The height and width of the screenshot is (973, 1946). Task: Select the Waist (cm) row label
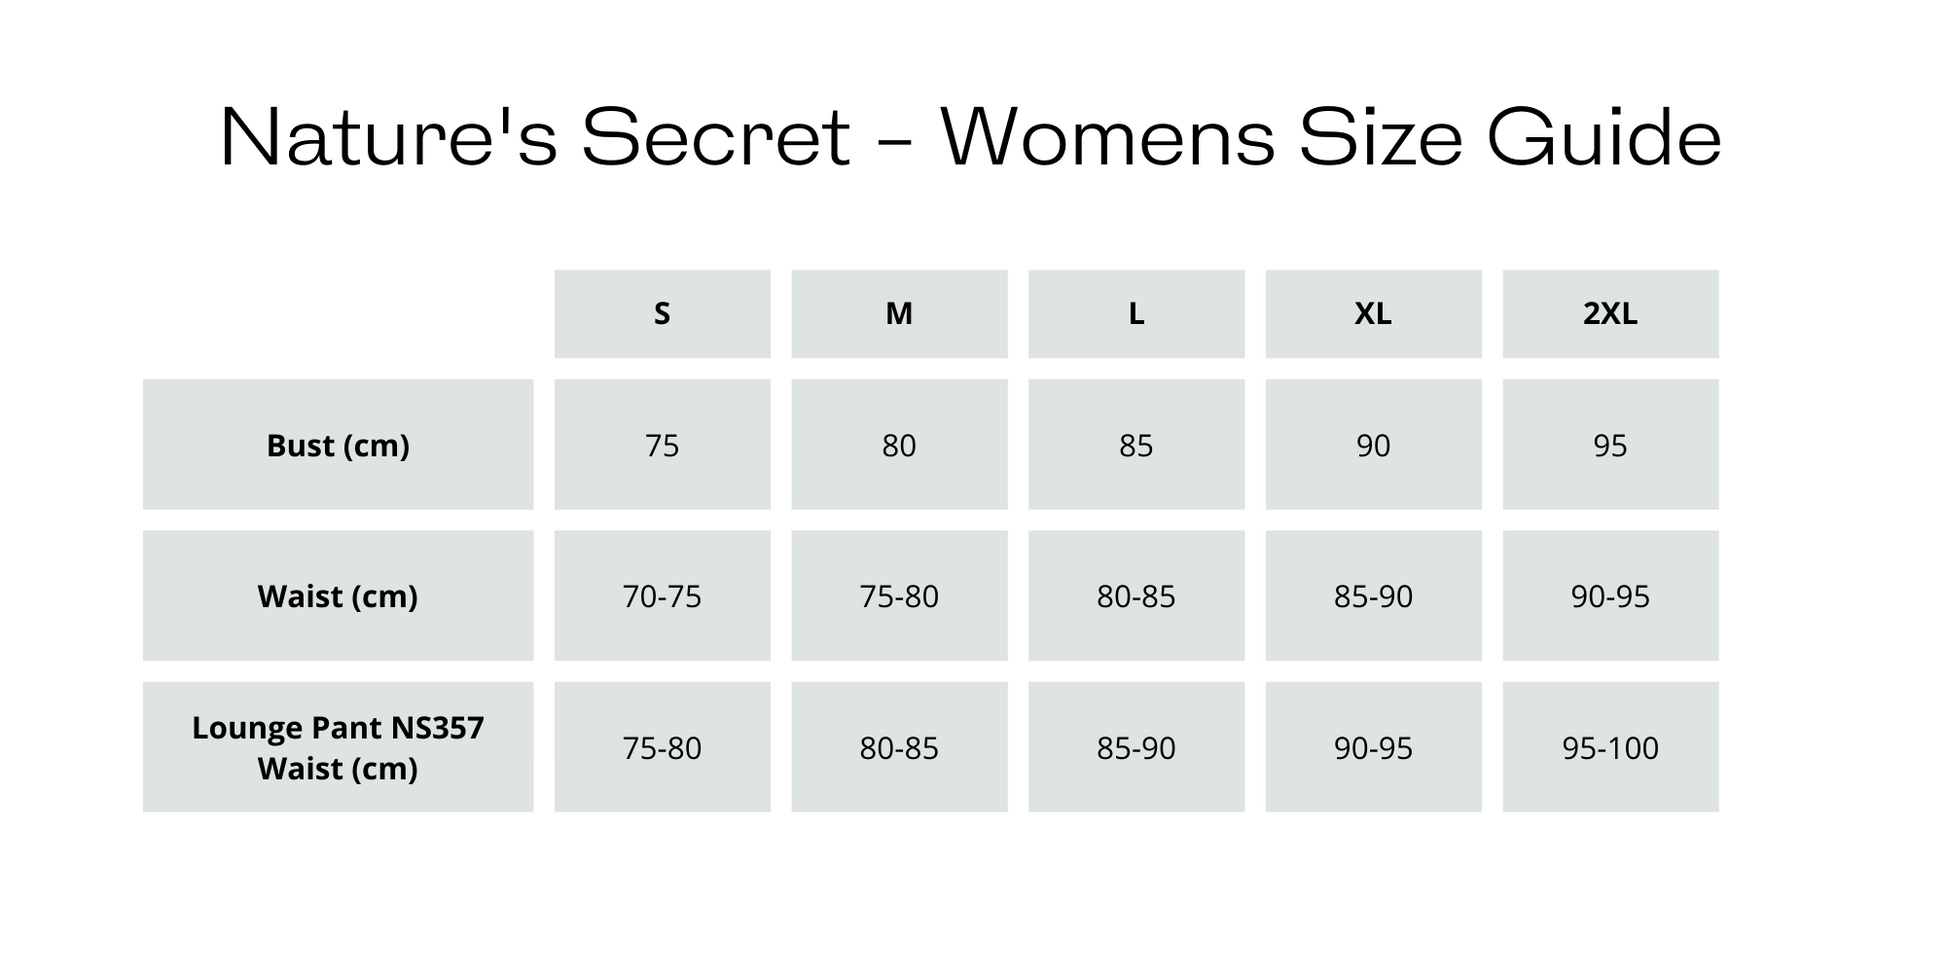338,596
